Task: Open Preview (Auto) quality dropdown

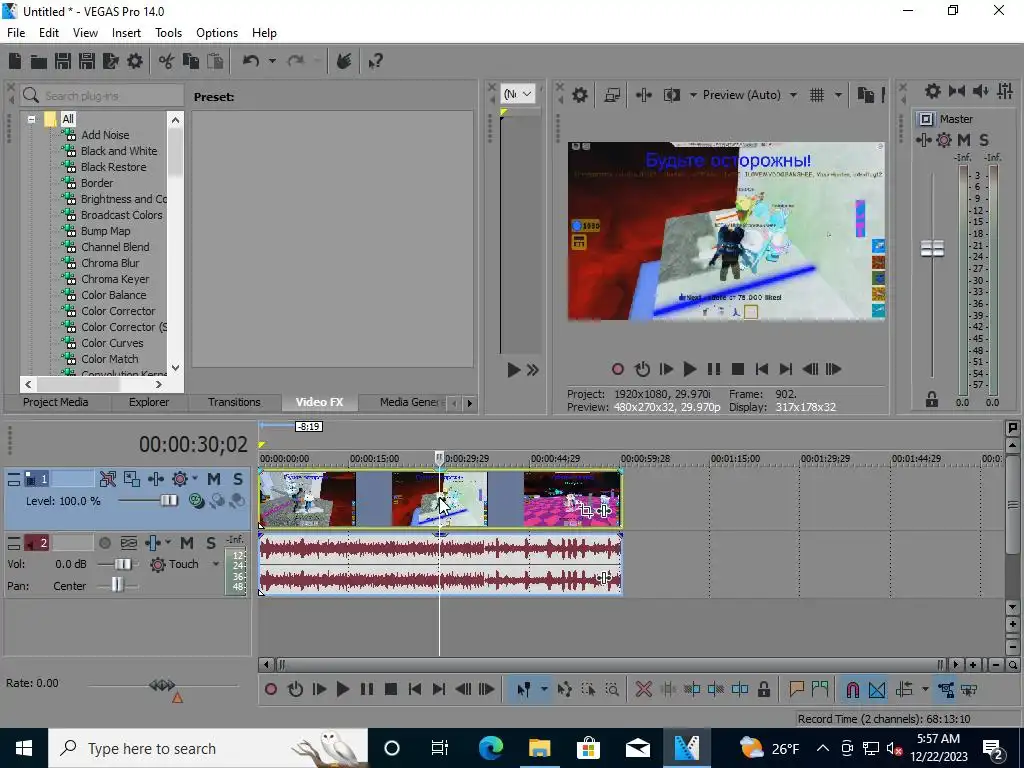Action: (793, 95)
